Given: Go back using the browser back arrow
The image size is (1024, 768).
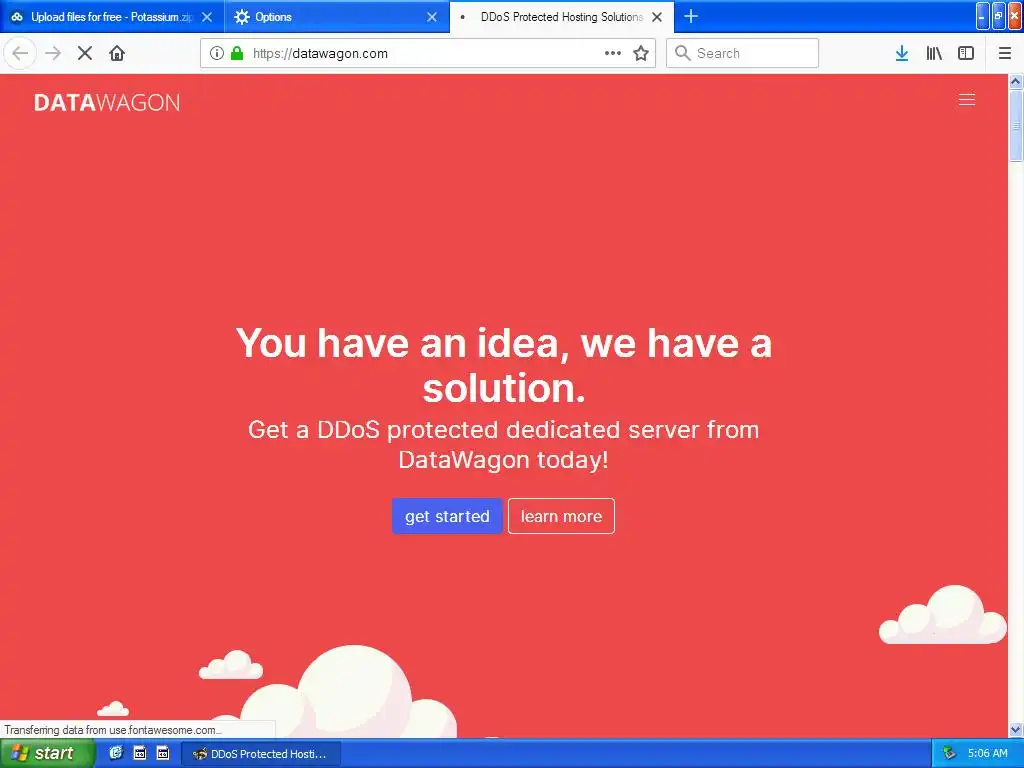Looking at the screenshot, I should (x=20, y=54).
